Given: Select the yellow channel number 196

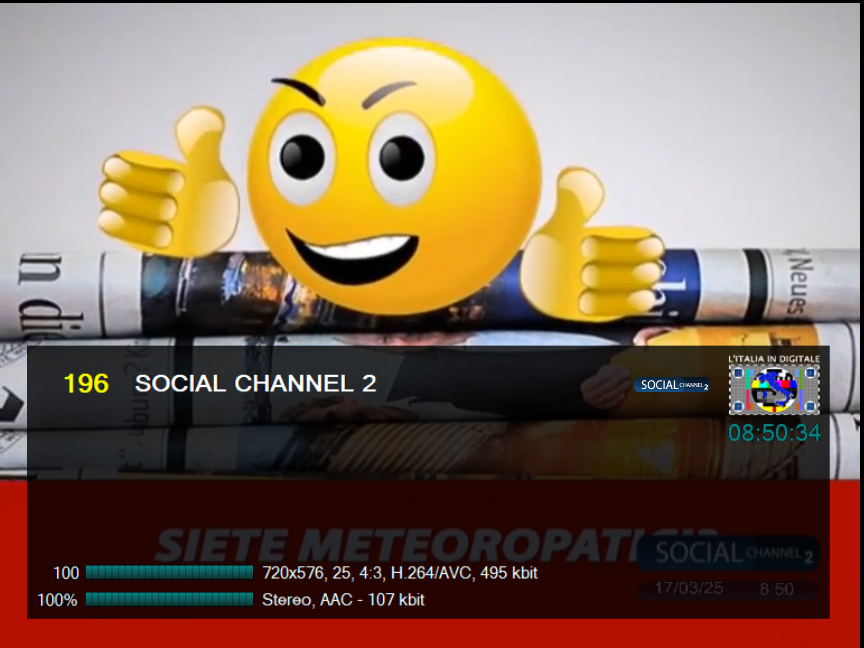Looking at the screenshot, I should [x=86, y=383].
